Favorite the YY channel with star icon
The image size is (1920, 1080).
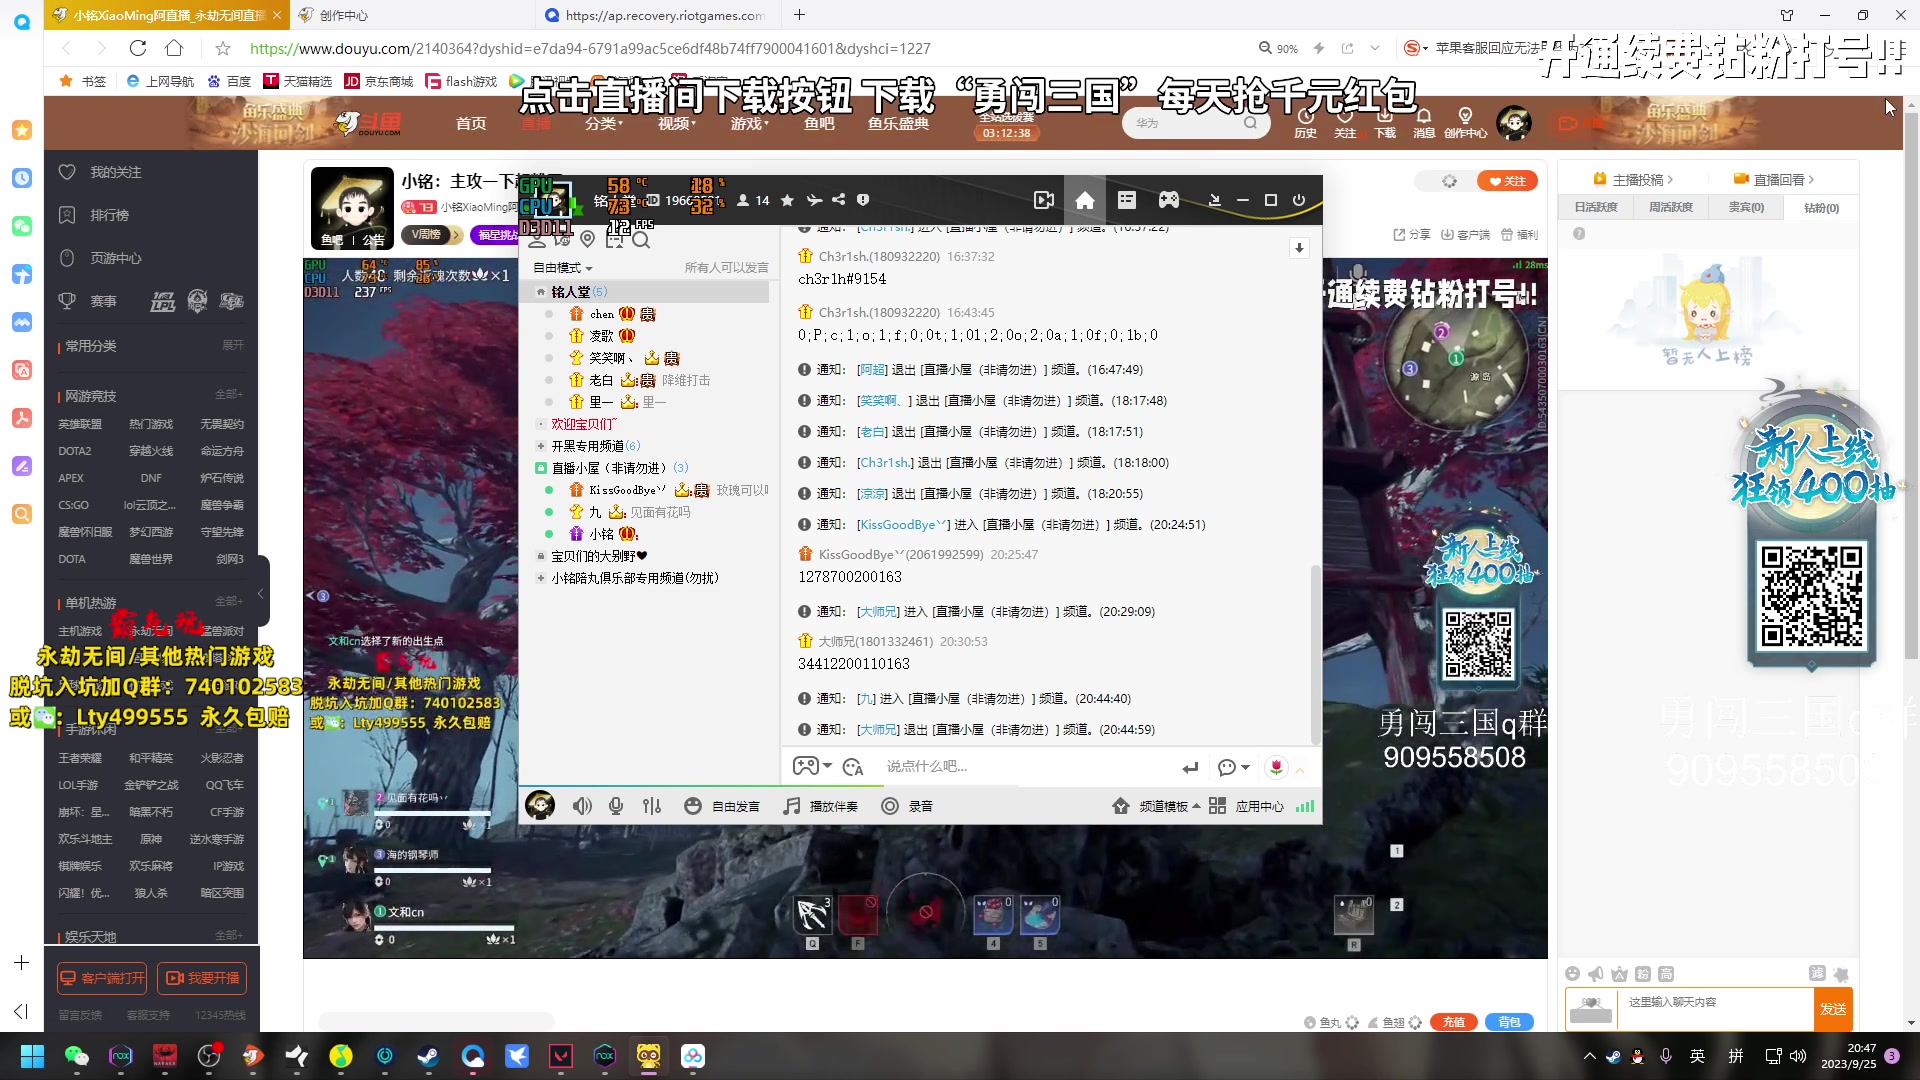(787, 200)
